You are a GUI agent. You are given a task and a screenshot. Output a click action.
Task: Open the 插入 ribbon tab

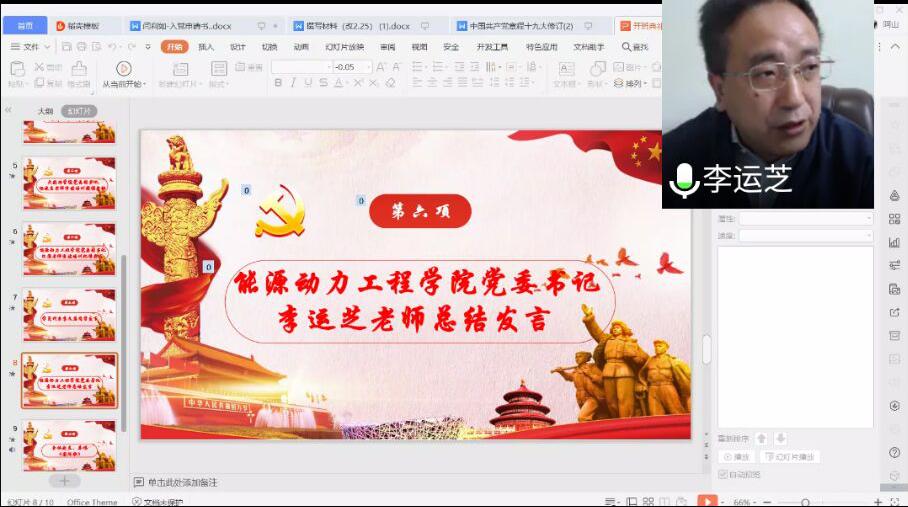point(206,47)
